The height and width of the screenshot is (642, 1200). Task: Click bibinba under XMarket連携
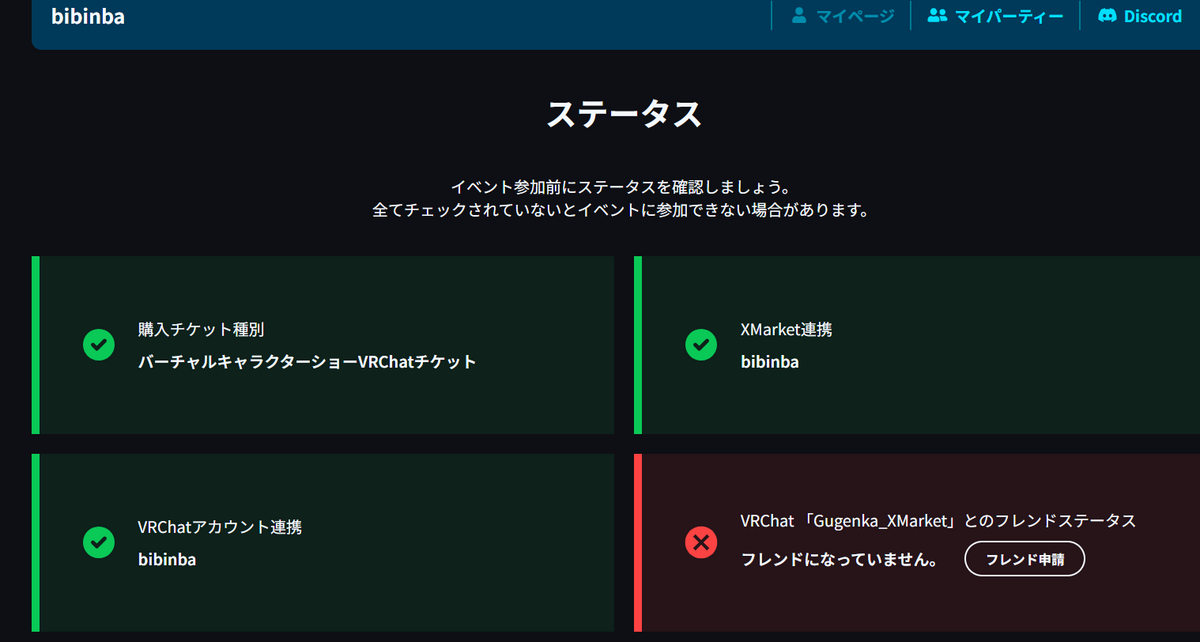[770, 362]
